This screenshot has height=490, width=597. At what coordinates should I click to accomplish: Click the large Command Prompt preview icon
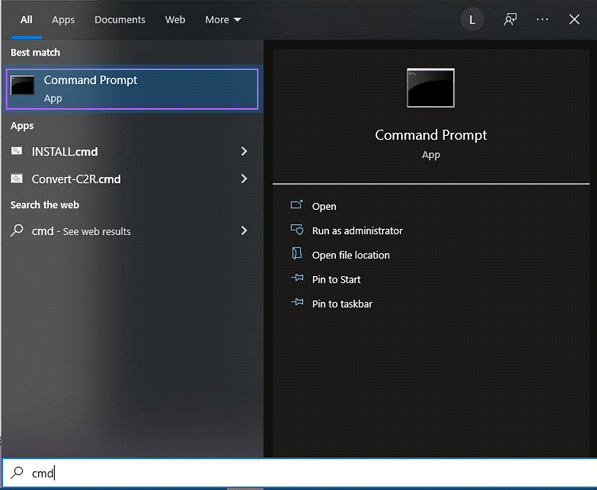(431, 88)
